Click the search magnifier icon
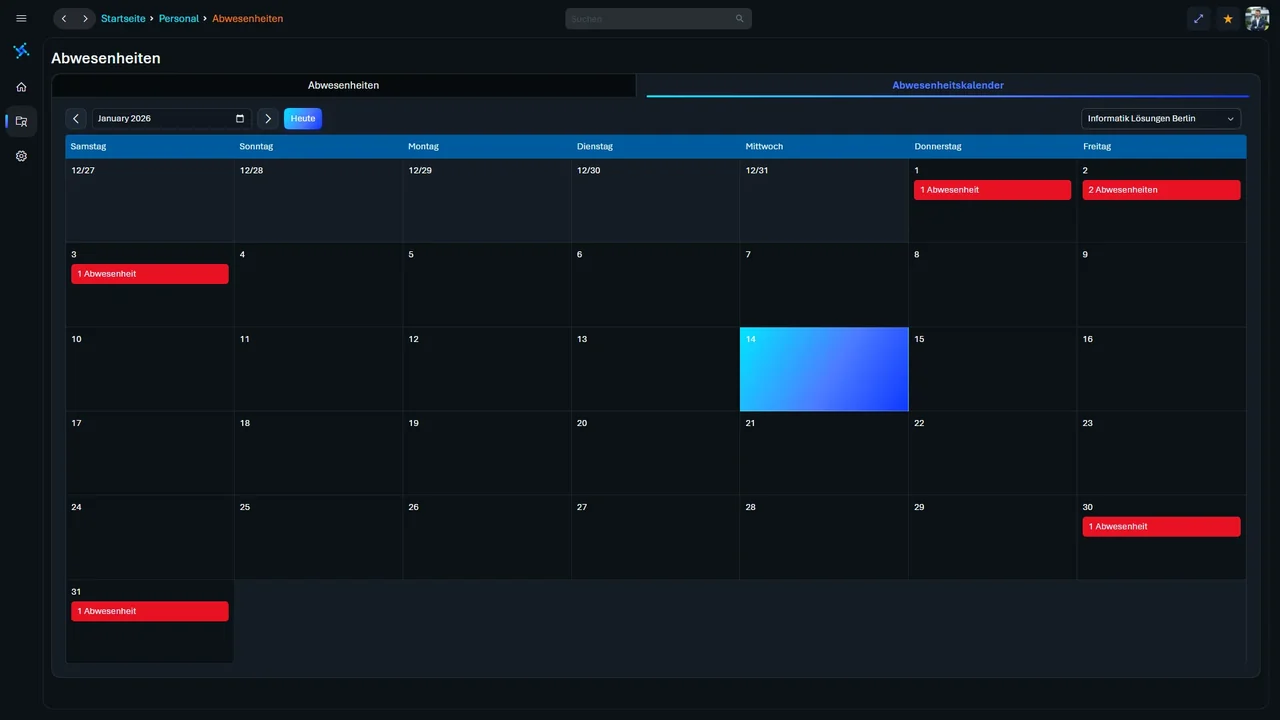Viewport: 1280px width, 720px height. pos(740,19)
